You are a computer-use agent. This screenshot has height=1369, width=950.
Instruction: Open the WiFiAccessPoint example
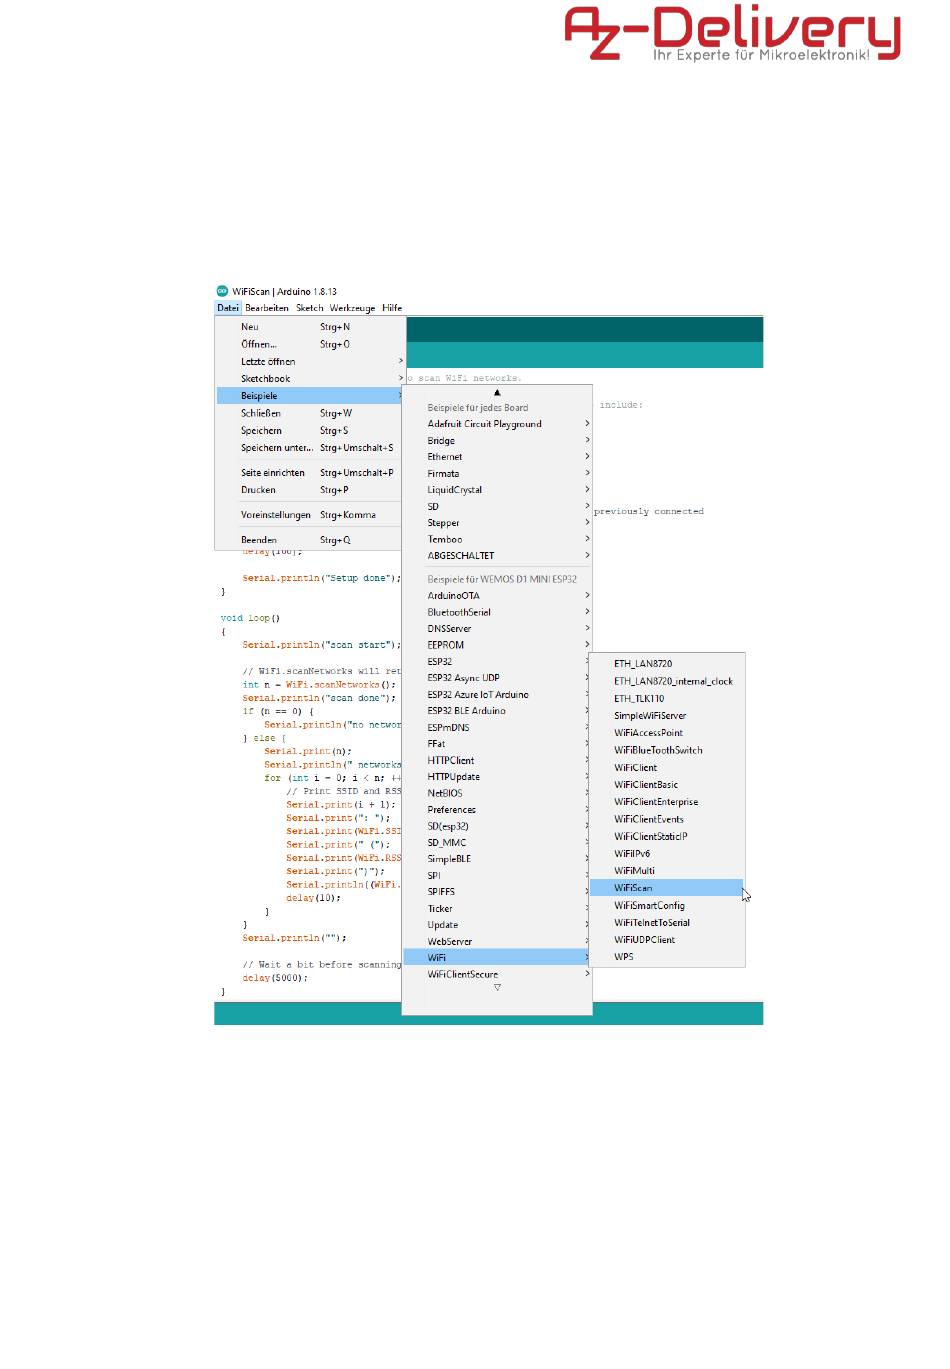(x=667, y=733)
